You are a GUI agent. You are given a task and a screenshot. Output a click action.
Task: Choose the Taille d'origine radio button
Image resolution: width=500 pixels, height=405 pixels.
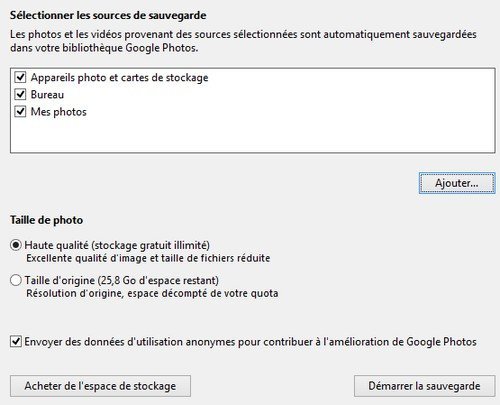16,280
